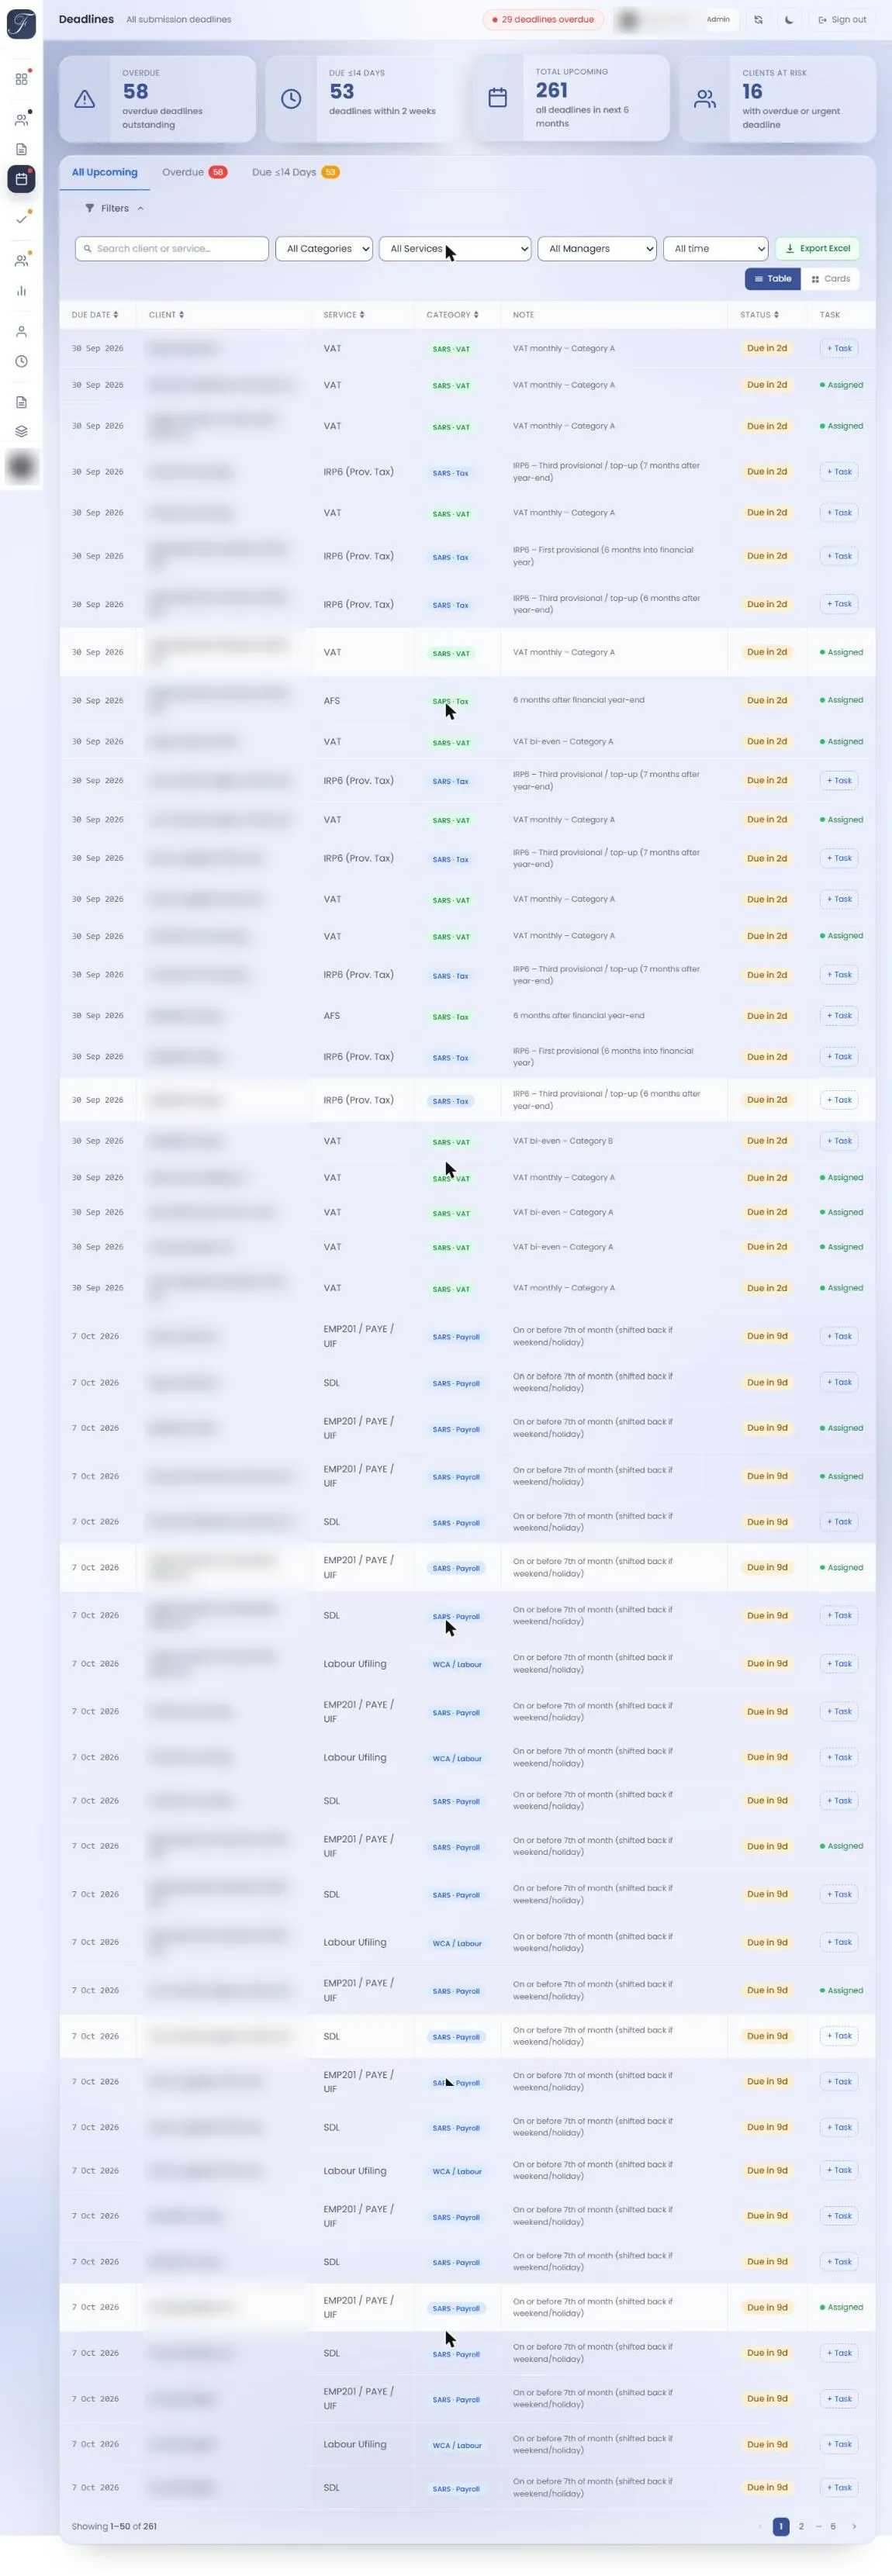Click the 29 deadlines overdue badge
Viewport: 892px width, 2576px height.
[x=543, y=19]
